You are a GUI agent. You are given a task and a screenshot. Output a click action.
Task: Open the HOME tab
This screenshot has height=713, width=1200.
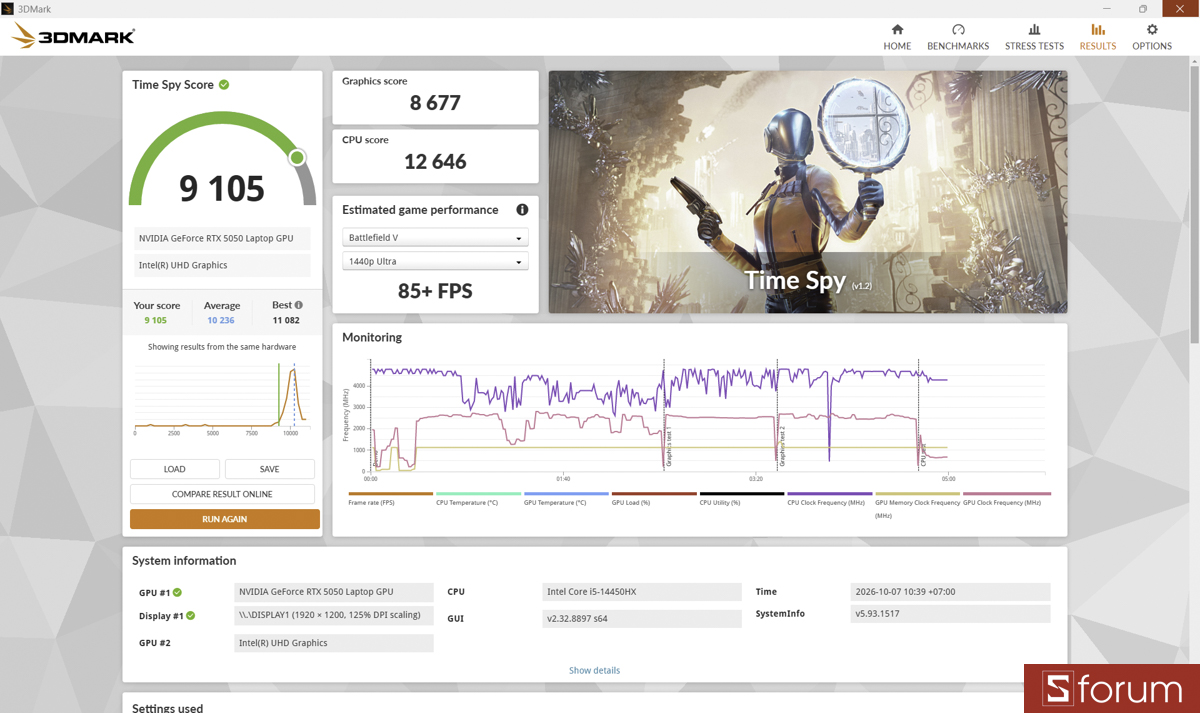(x=897, y=37)
